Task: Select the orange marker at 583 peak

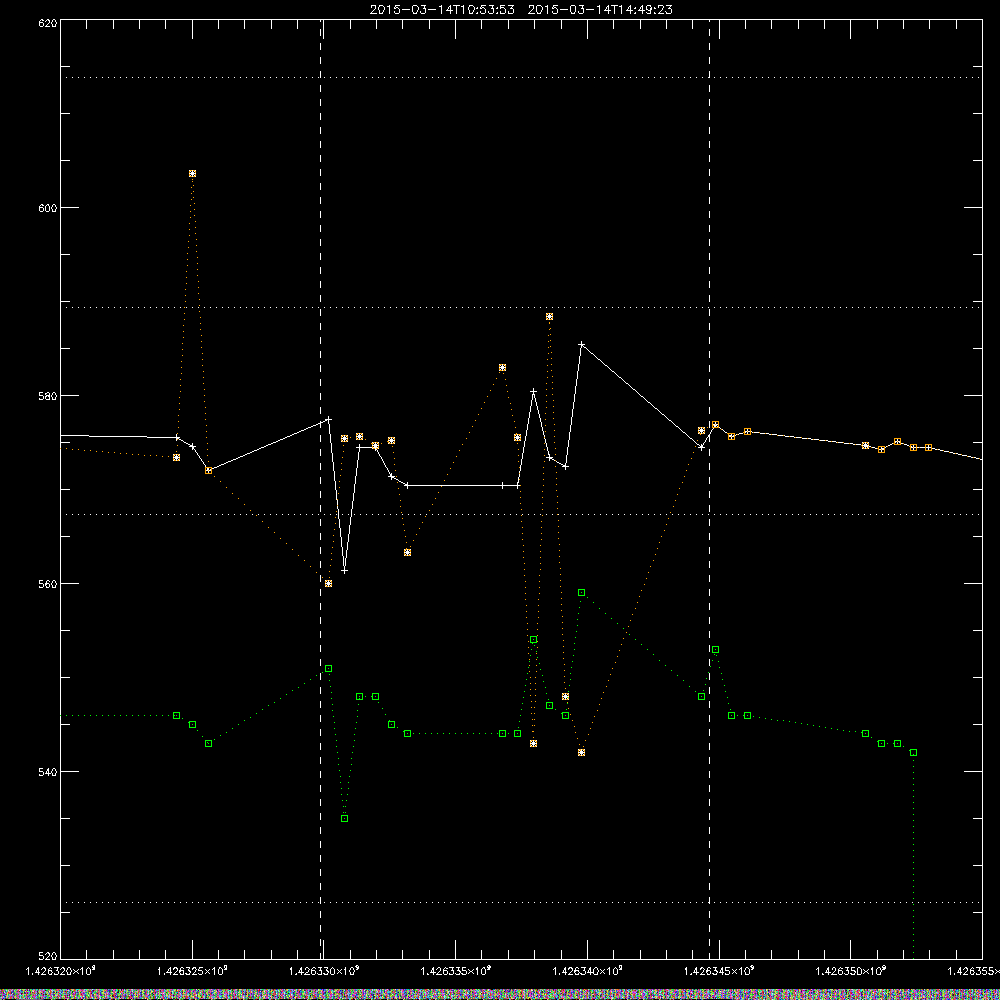Action: [x=503, y=368]
